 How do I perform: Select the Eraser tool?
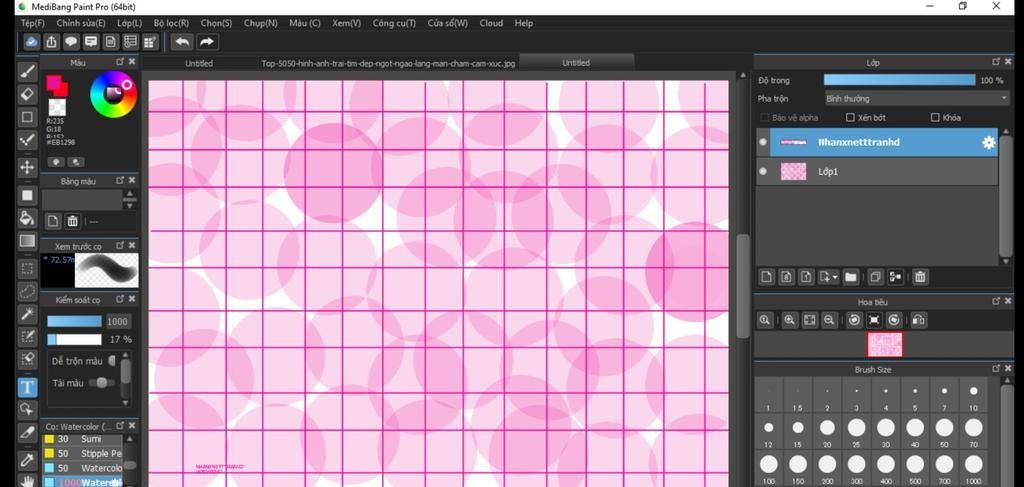pyautogui.click(x=27, y=94)
